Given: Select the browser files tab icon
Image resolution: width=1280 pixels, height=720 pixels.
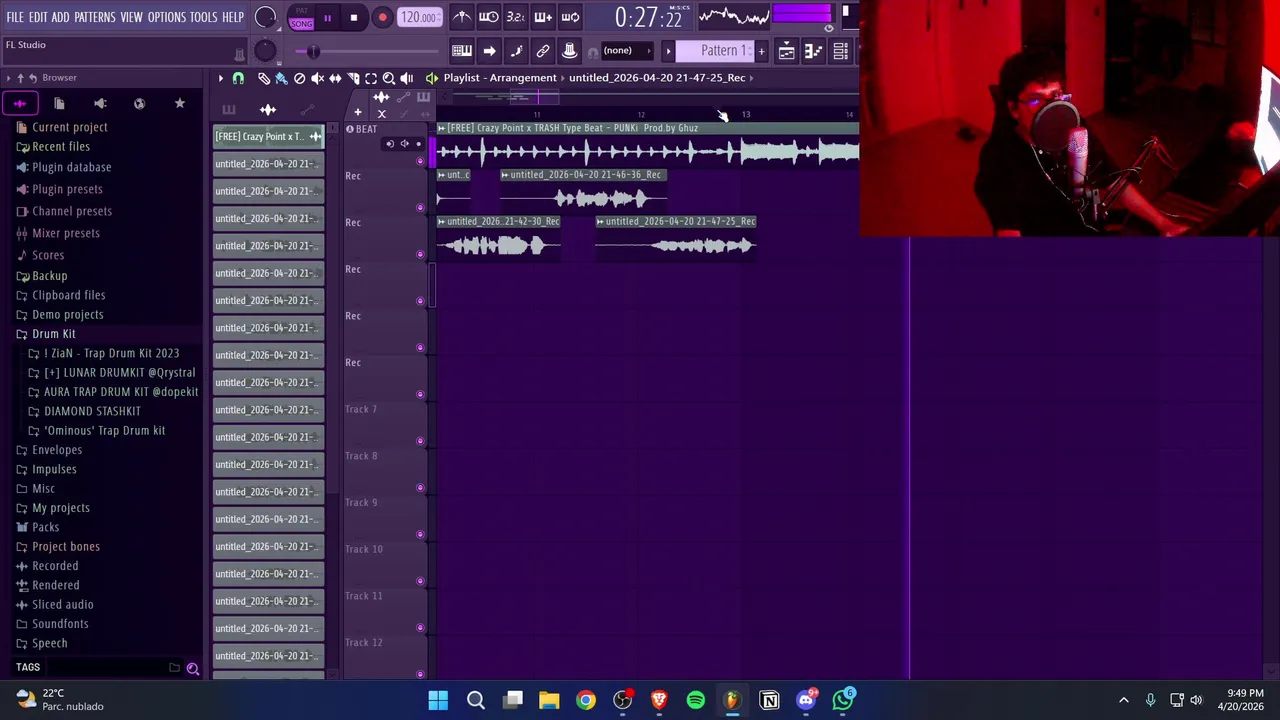Looking at the screenshot, I should 59,103.
